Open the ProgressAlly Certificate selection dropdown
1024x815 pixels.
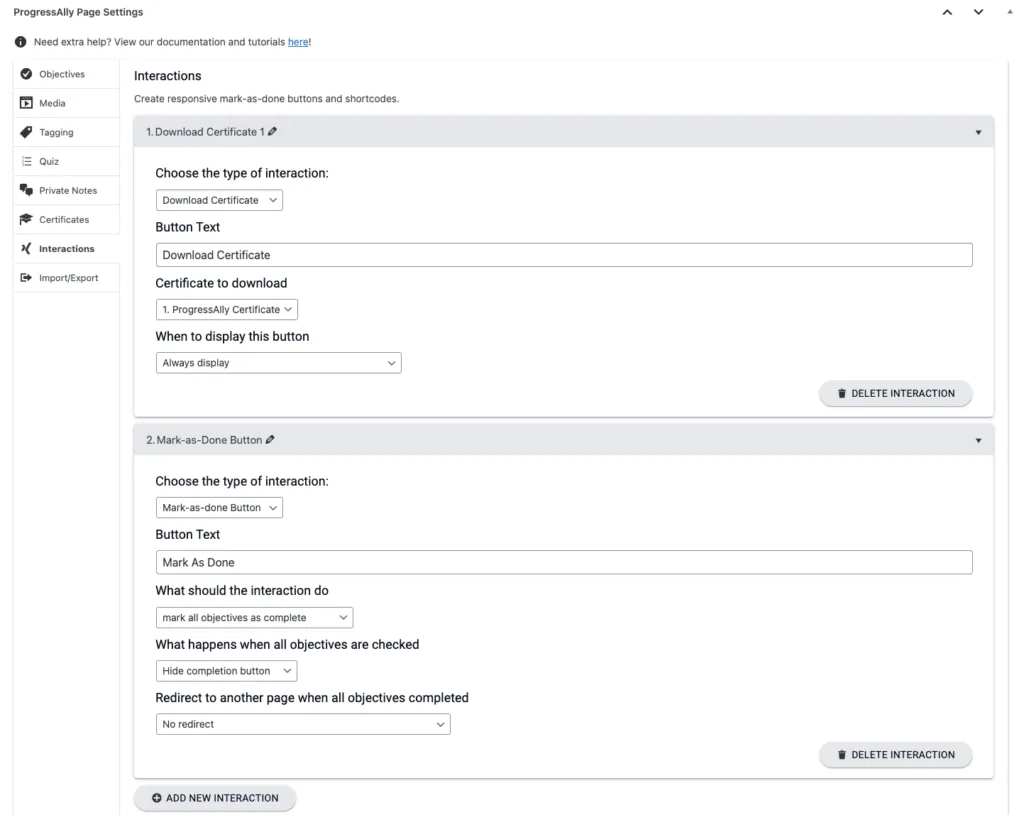click(x=227, y=310)
